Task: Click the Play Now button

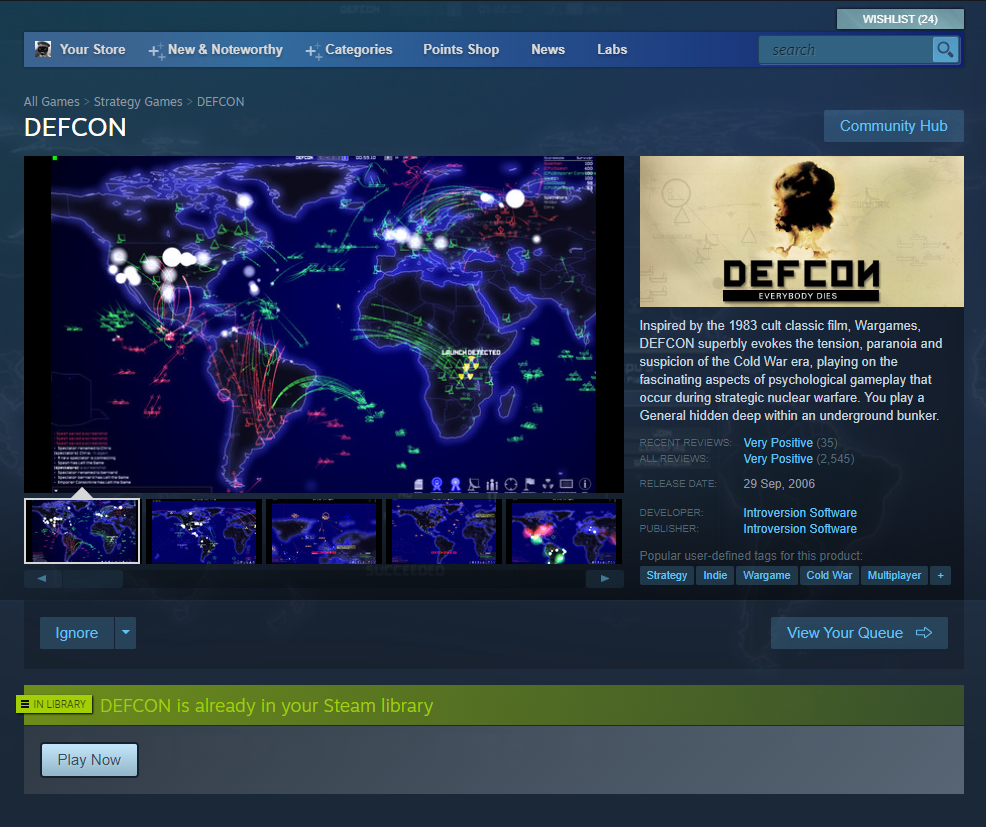Action: 89,760
